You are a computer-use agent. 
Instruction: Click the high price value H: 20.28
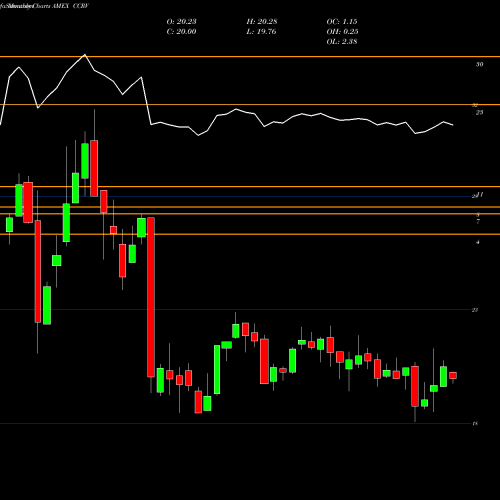point(262,21)
